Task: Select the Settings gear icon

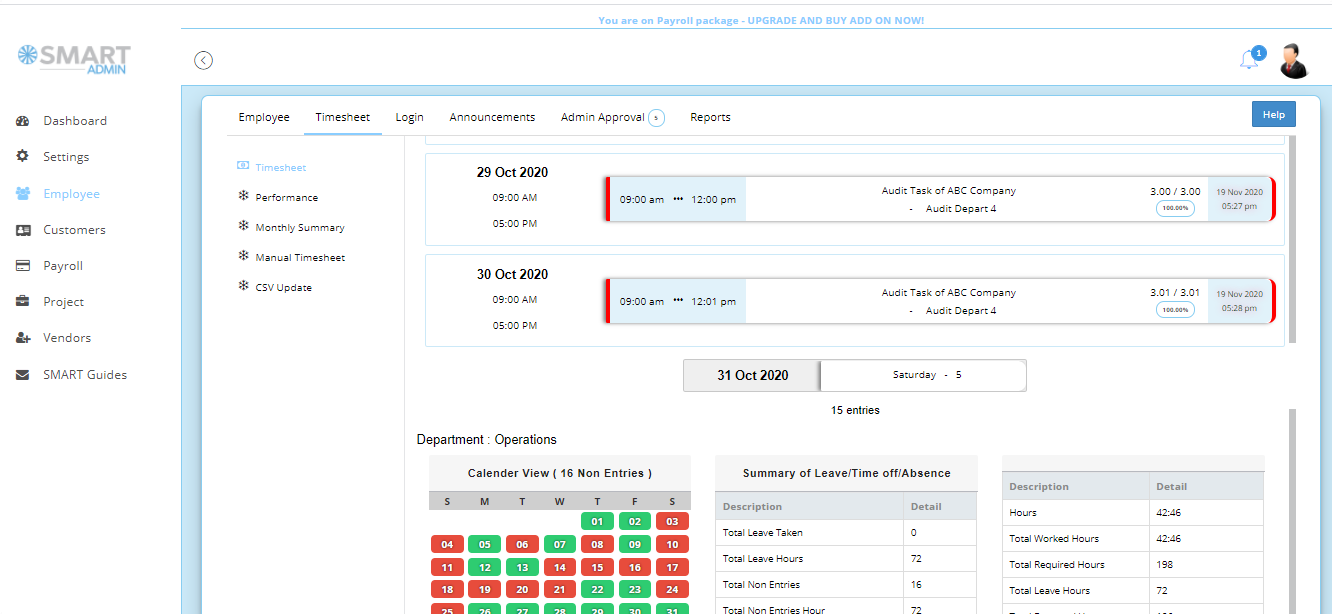Action: [23, 156]
